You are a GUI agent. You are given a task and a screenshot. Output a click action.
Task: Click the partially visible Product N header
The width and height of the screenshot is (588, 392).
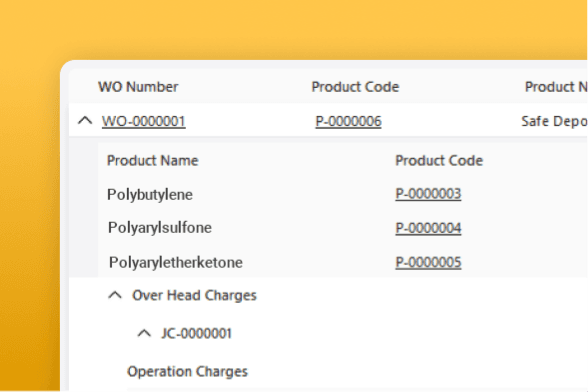[x=556, y=87]
